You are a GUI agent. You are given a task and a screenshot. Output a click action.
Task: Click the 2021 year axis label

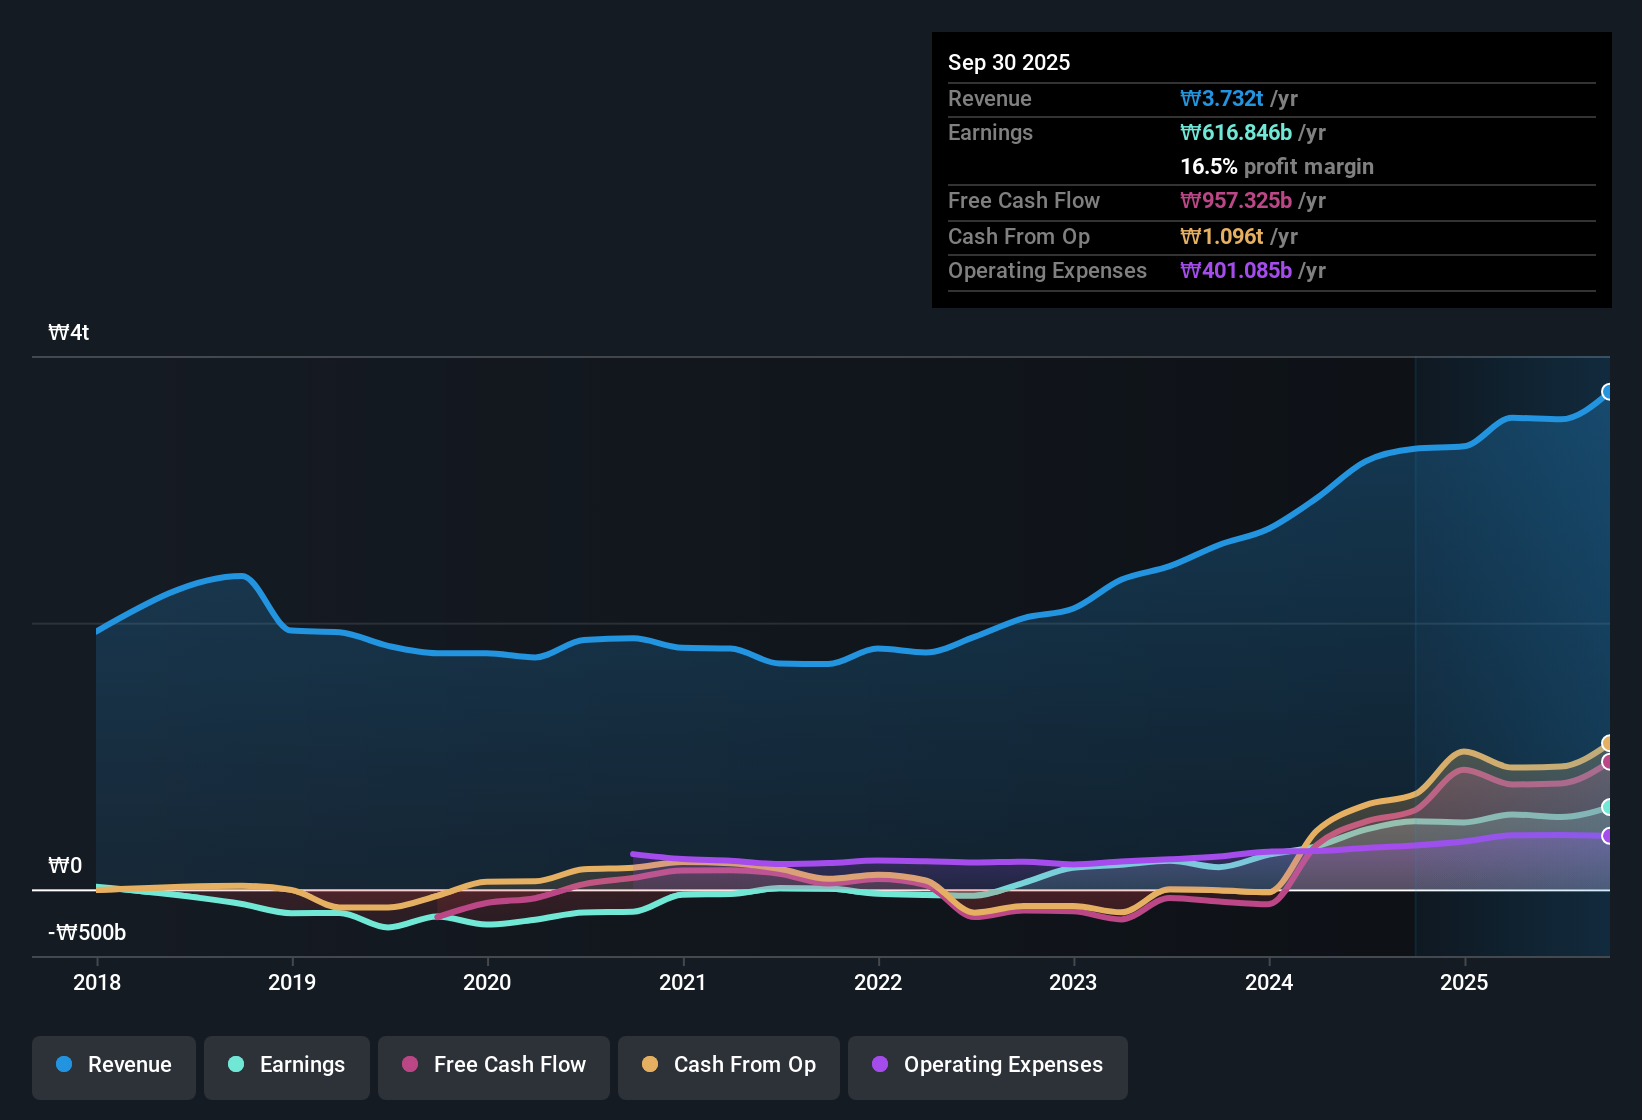(682, 983)
